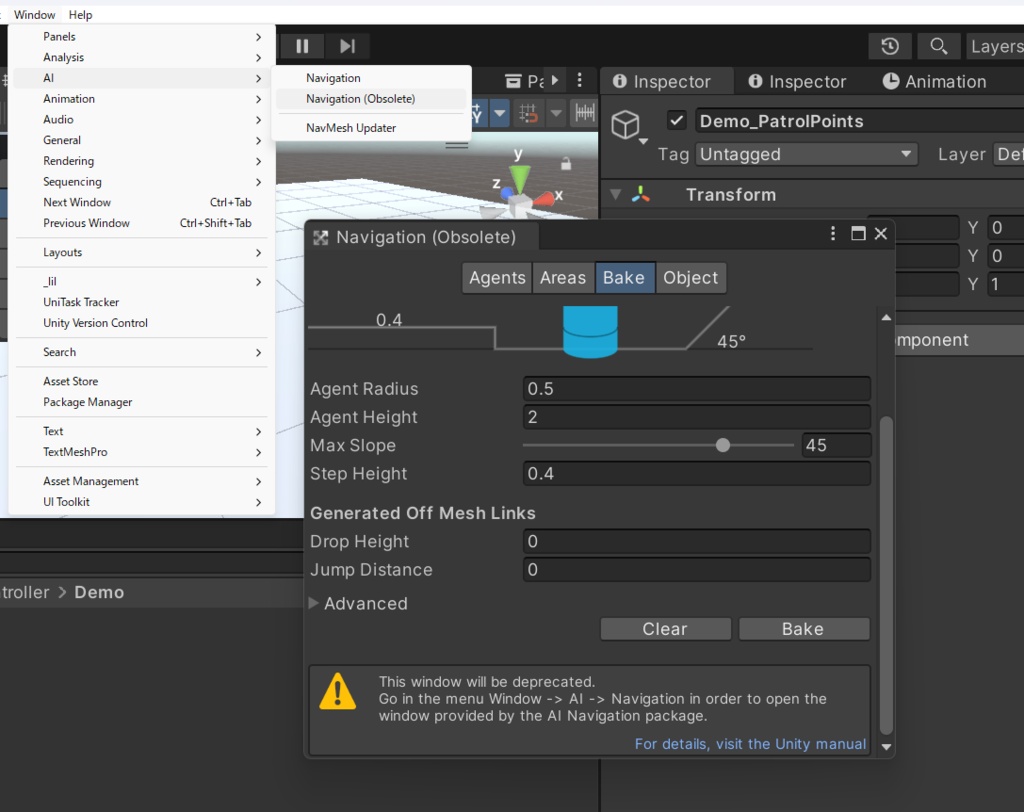This screenshot has height=812, width=1024.
Task: Open the search magnifier in the toolbar
Action: pyautogui.click(x=938, y=46)
